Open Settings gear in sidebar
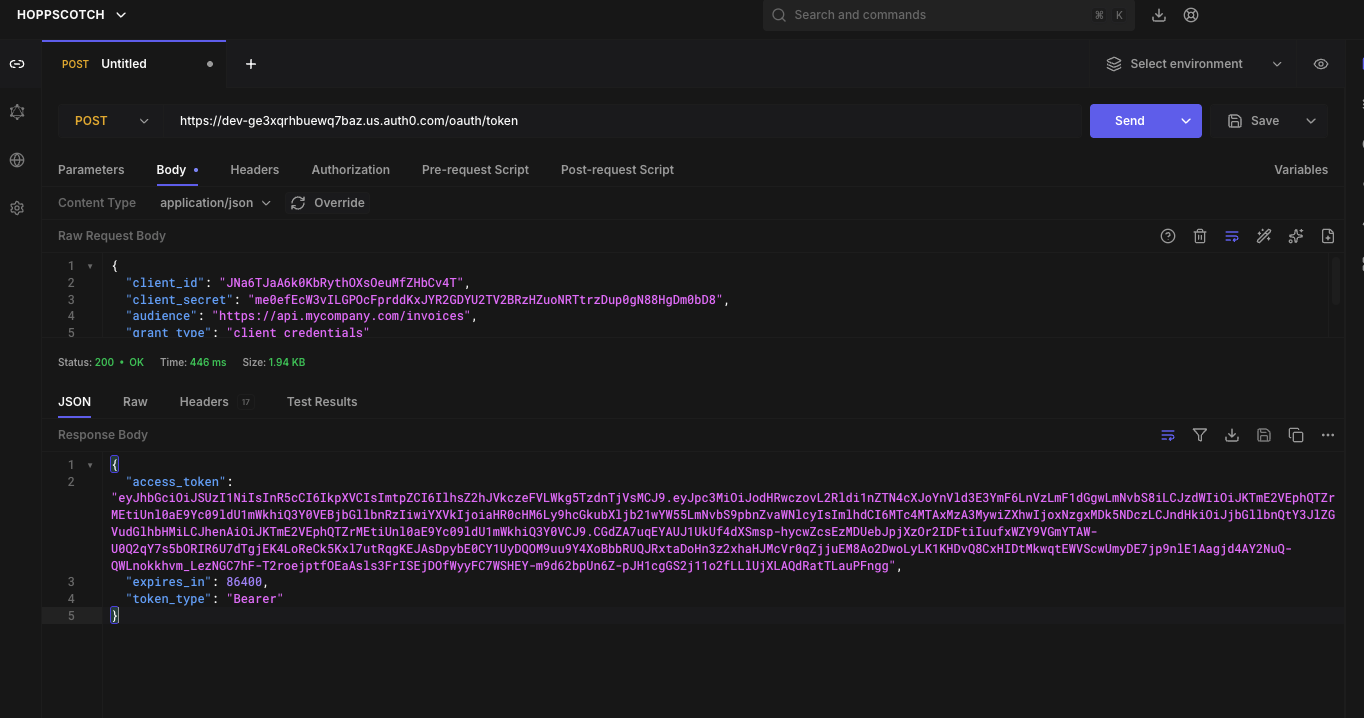This screenshot has height=718, width=1364. tap(17, 208)
